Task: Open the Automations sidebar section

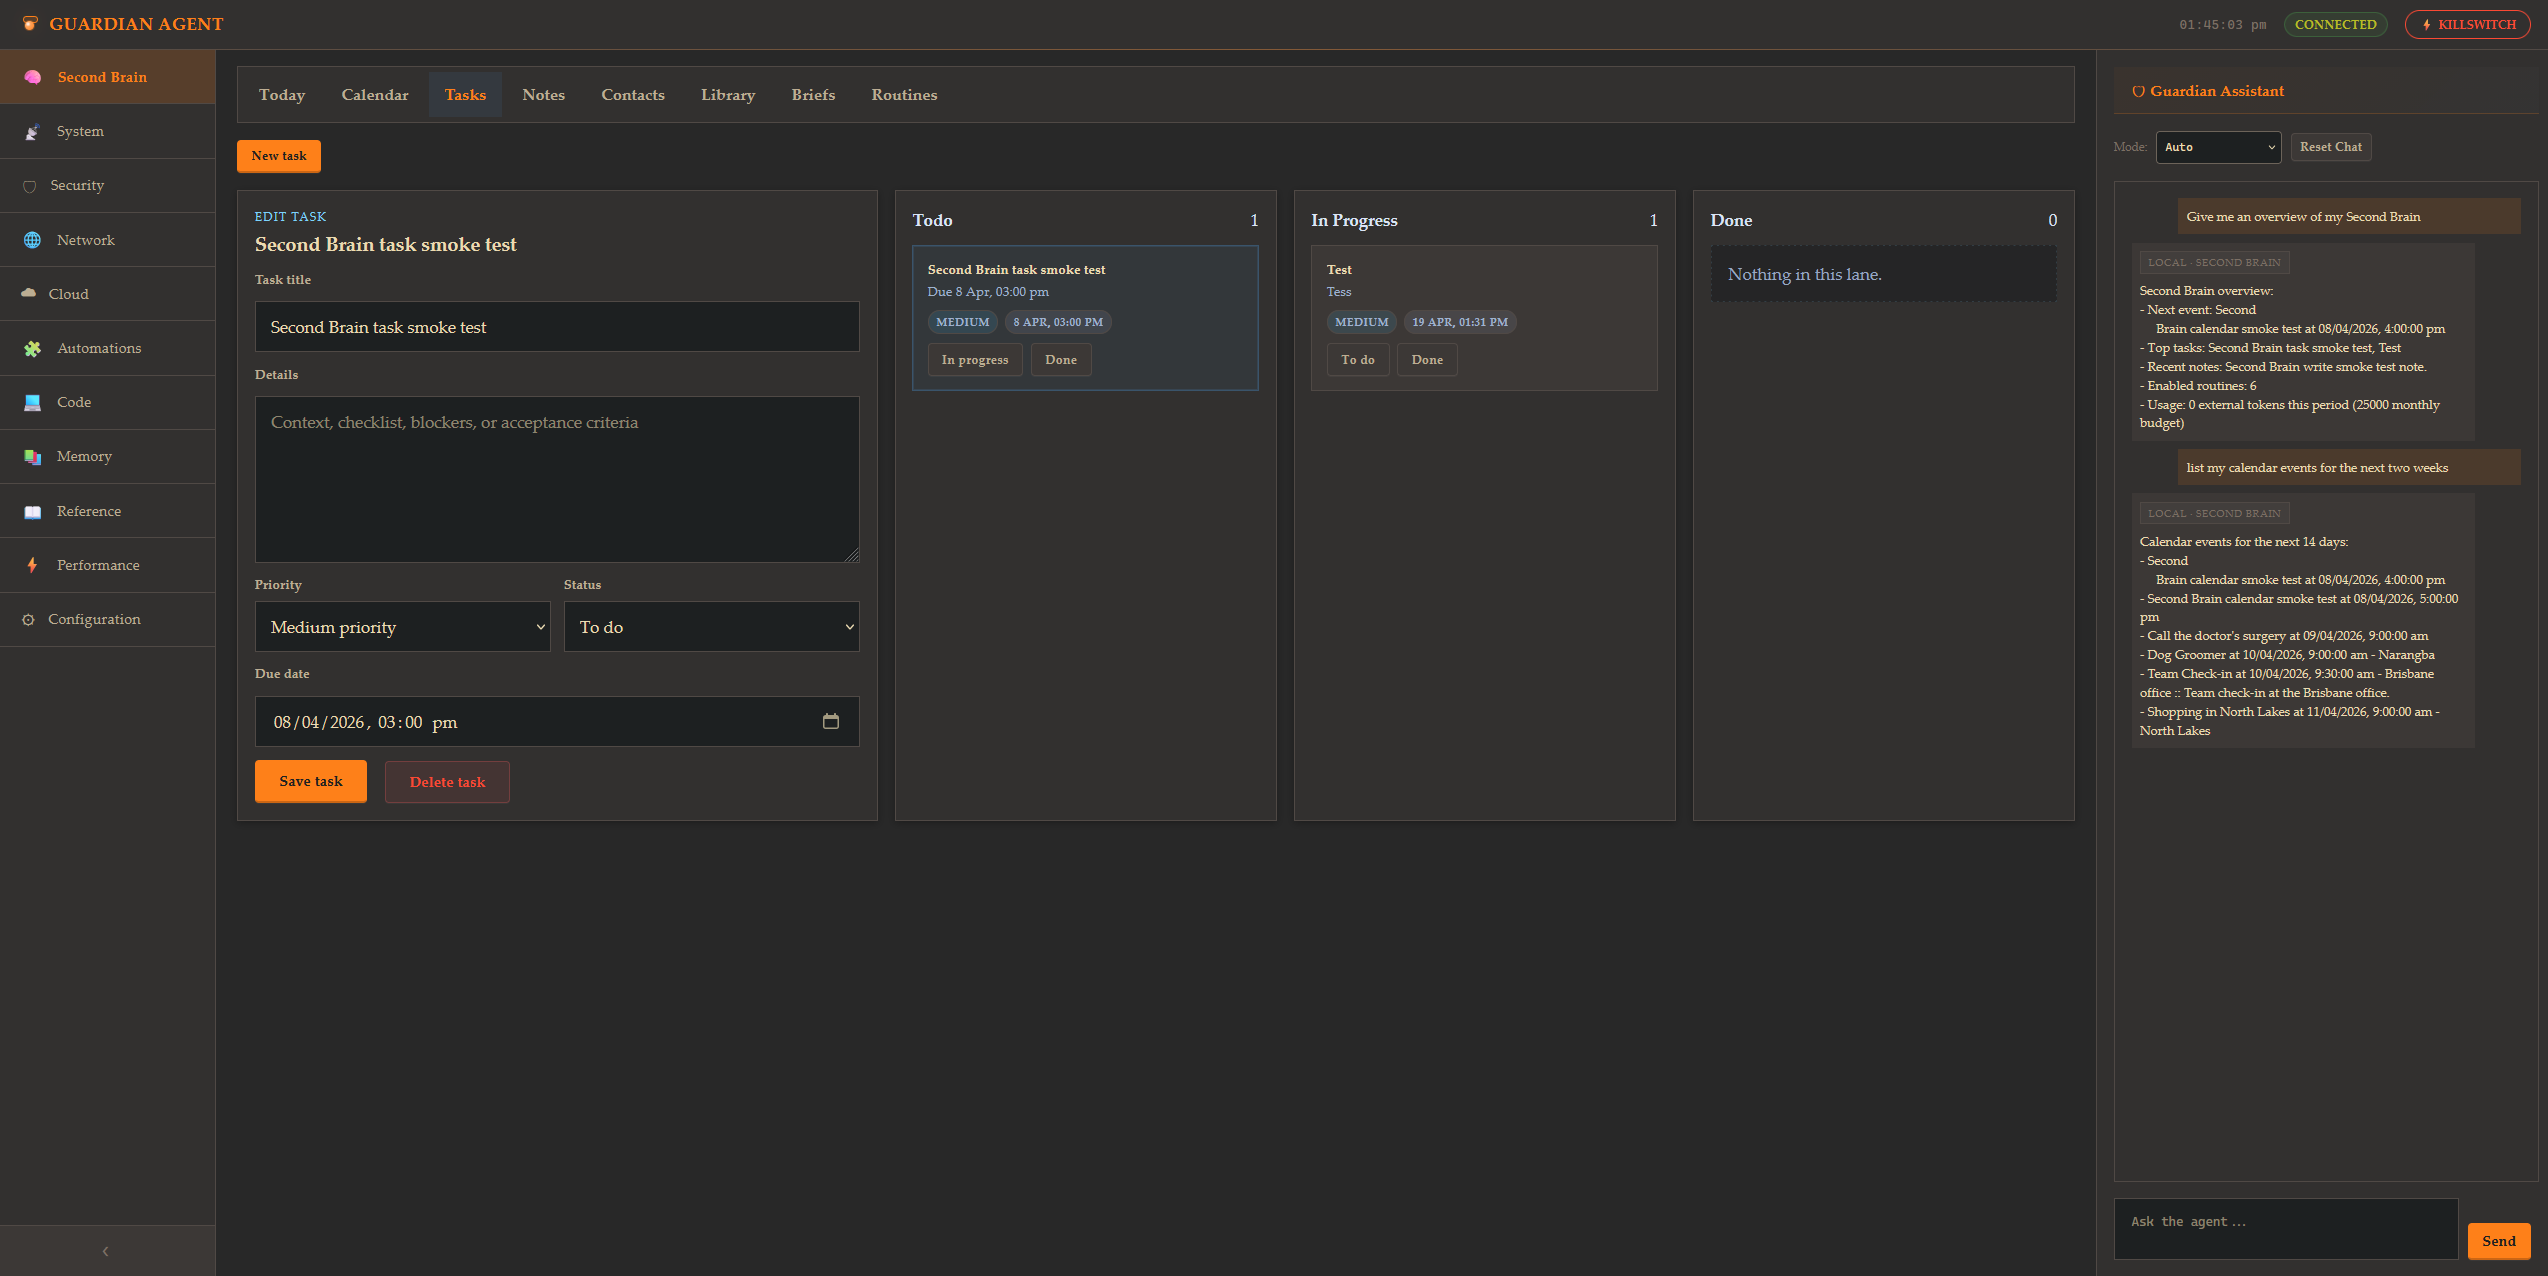Action: pyautogui.click(x=107, y=348)
